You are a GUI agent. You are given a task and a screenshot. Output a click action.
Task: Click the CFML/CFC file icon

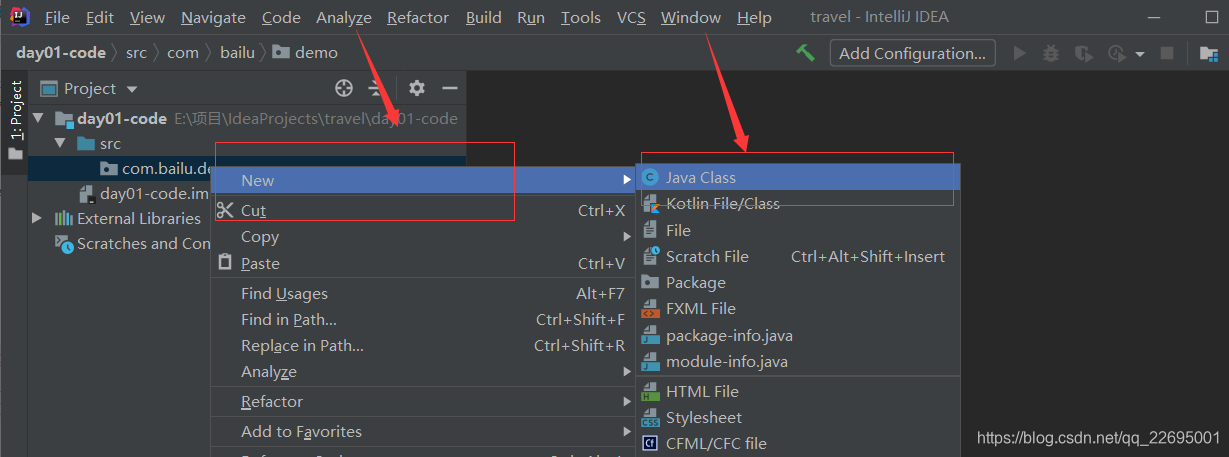coord(650,443)
